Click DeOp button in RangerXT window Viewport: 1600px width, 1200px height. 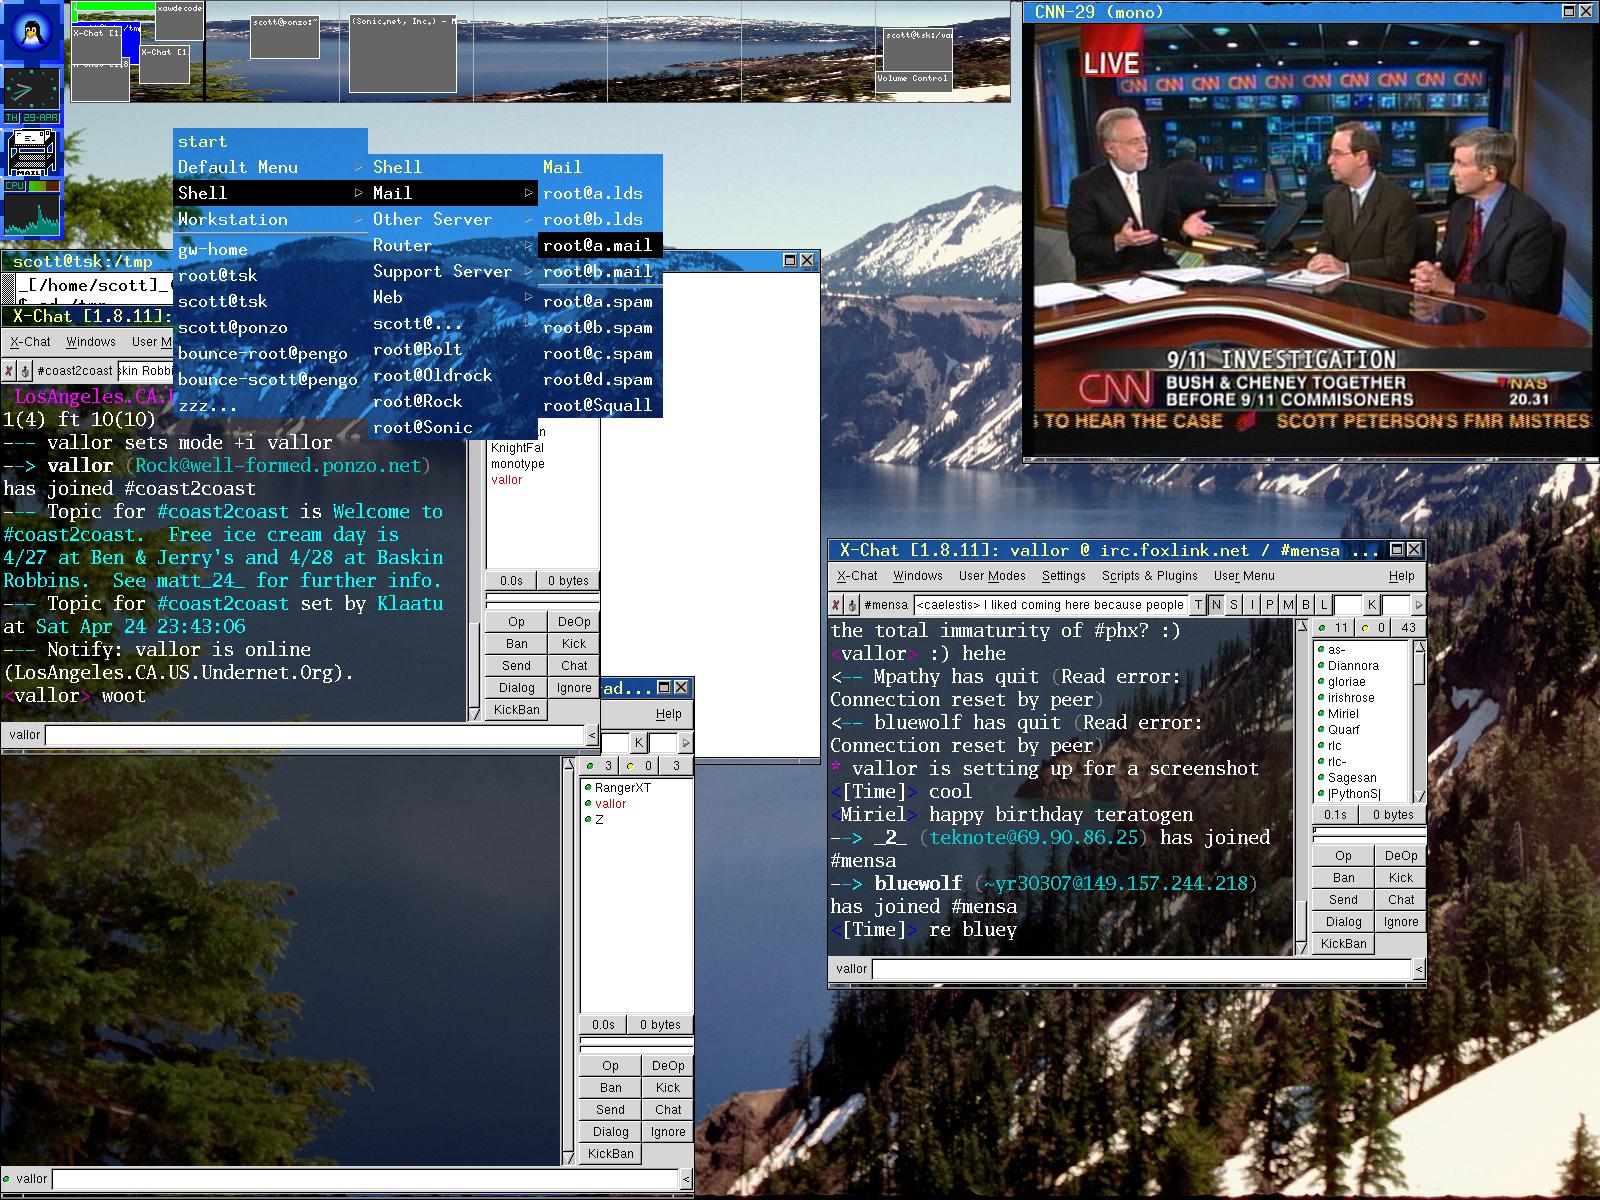pos(668,1066)
